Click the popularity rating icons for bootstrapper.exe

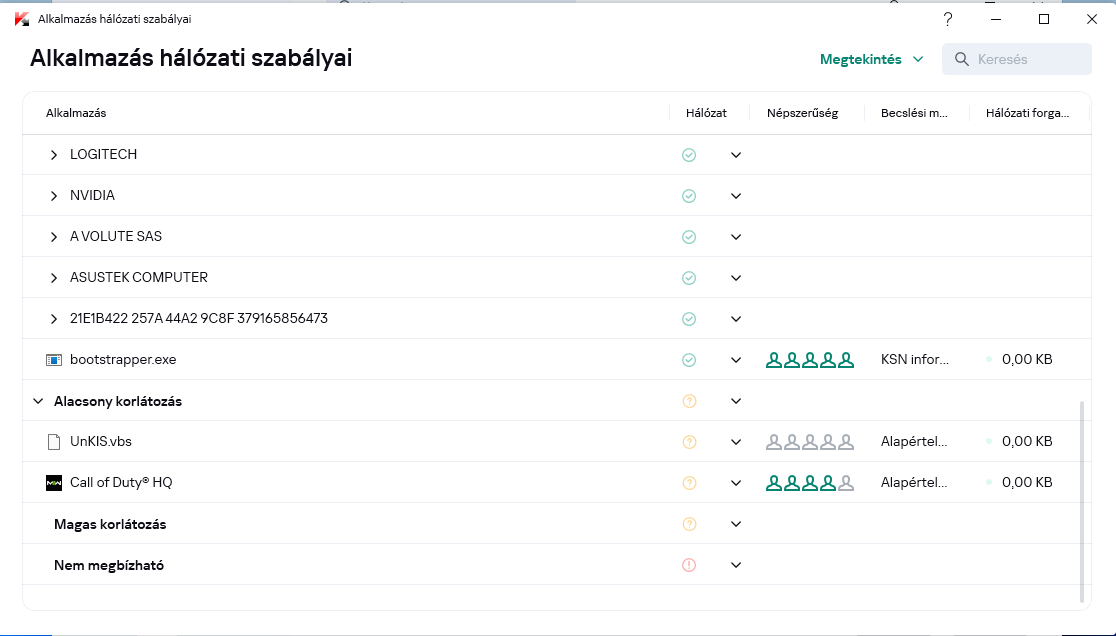click(810, 360)
